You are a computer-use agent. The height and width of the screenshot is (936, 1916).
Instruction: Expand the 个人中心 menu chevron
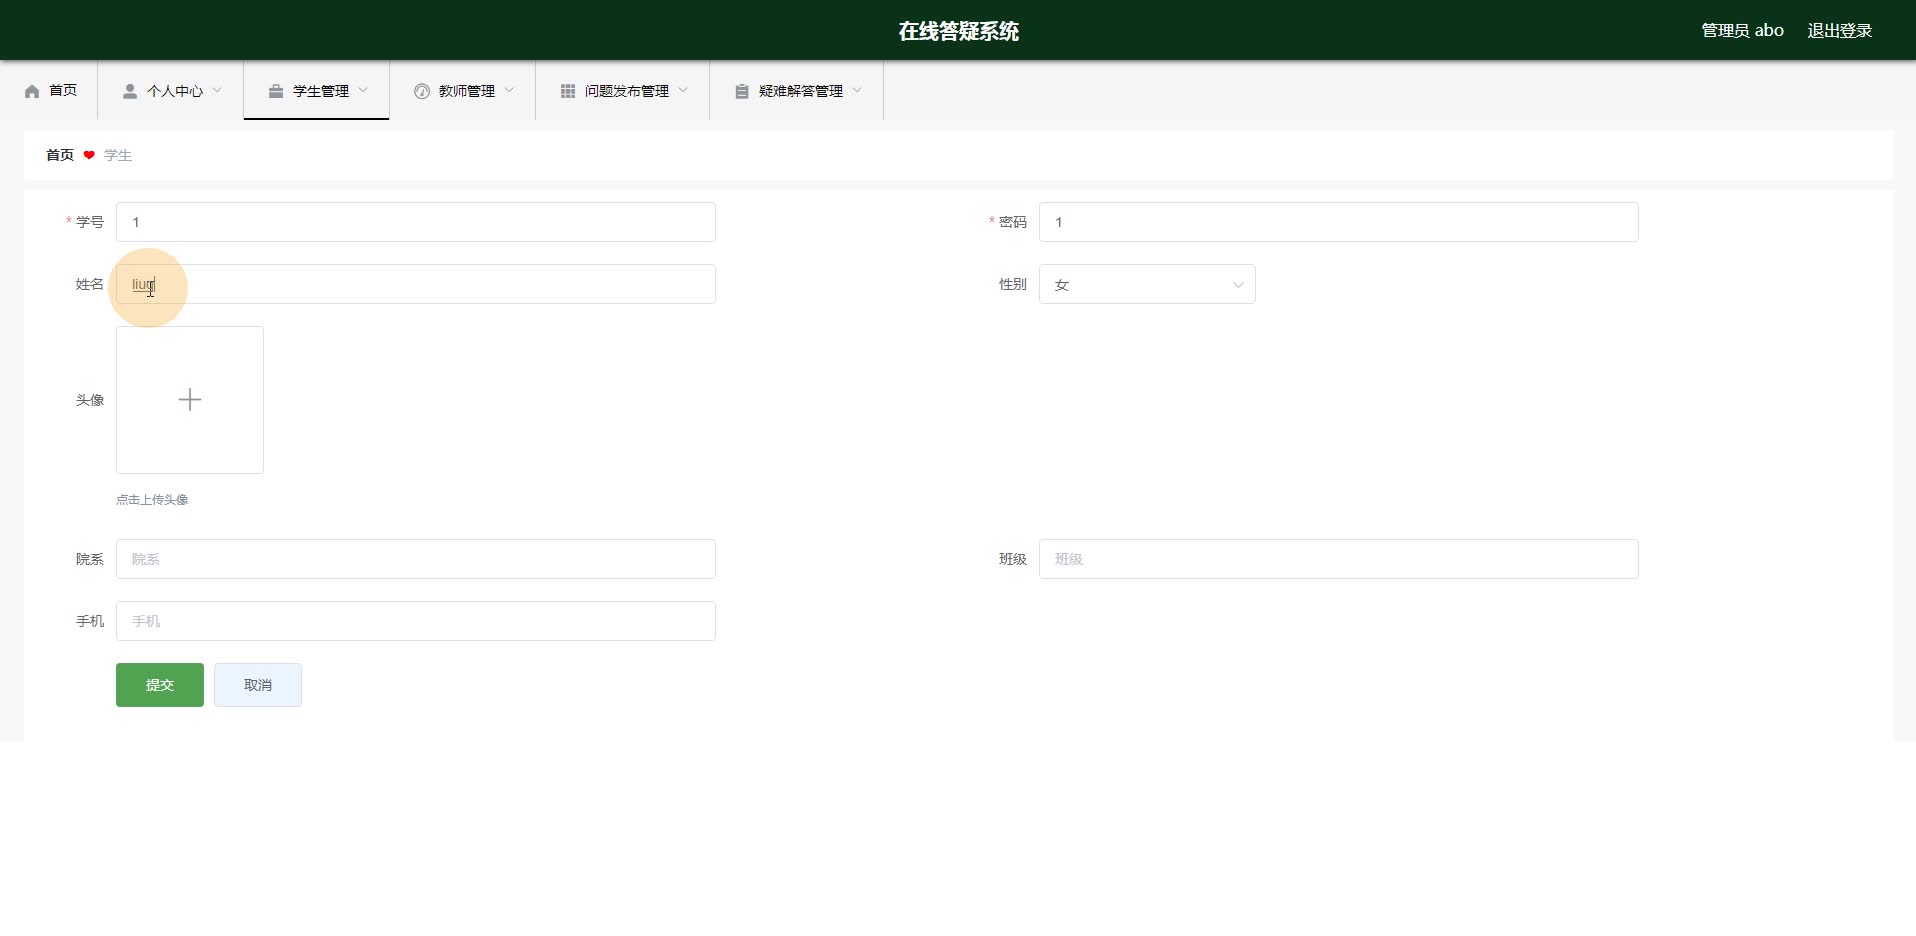click(217, 90)
